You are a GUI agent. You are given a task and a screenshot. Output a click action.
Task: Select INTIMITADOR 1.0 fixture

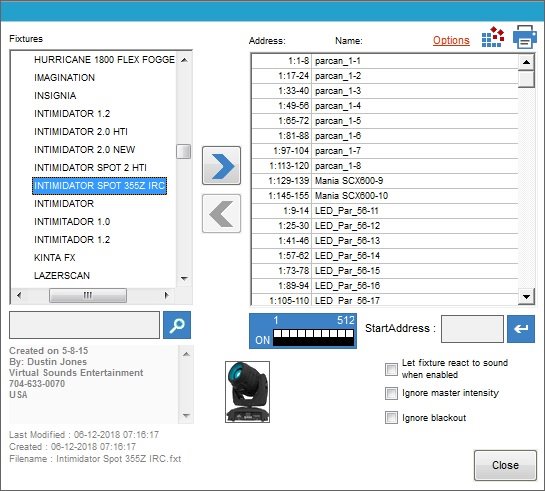click(72, 222)
